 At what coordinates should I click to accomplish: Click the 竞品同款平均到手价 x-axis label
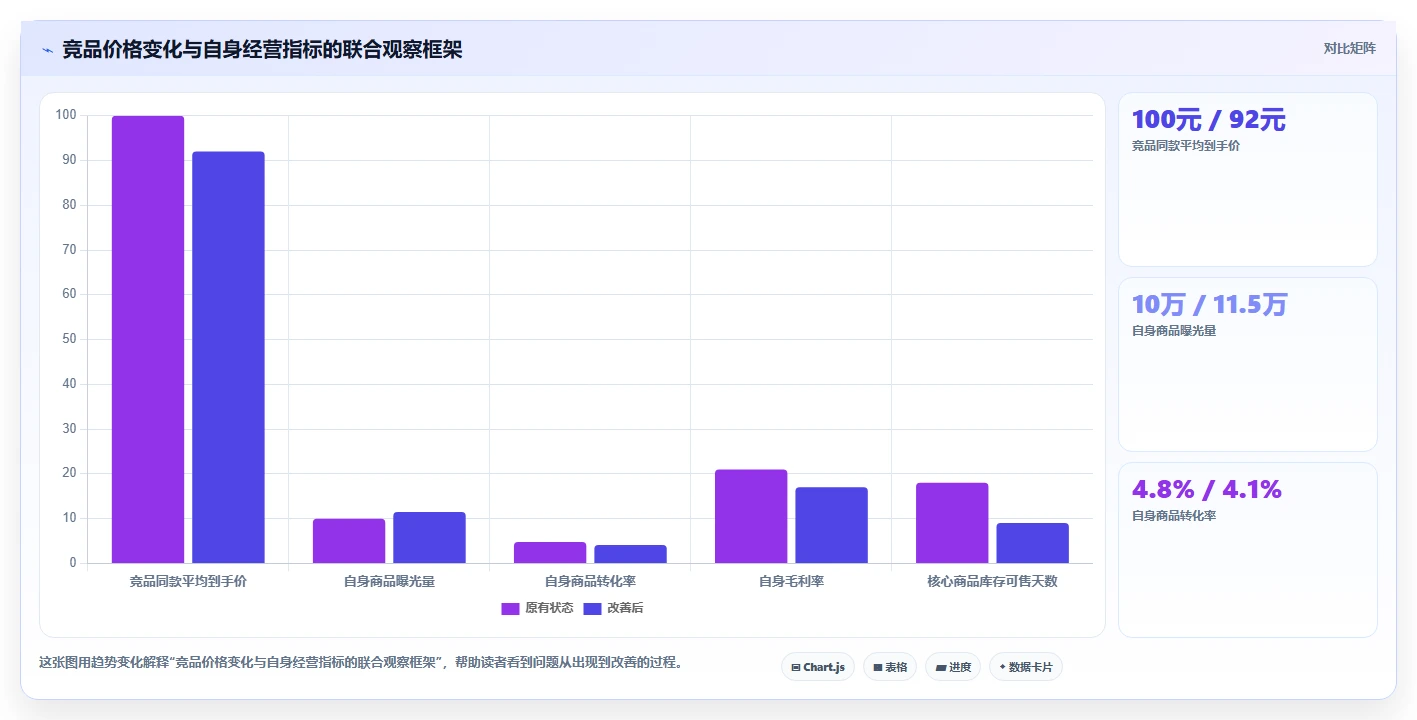[x=188, y=581]
